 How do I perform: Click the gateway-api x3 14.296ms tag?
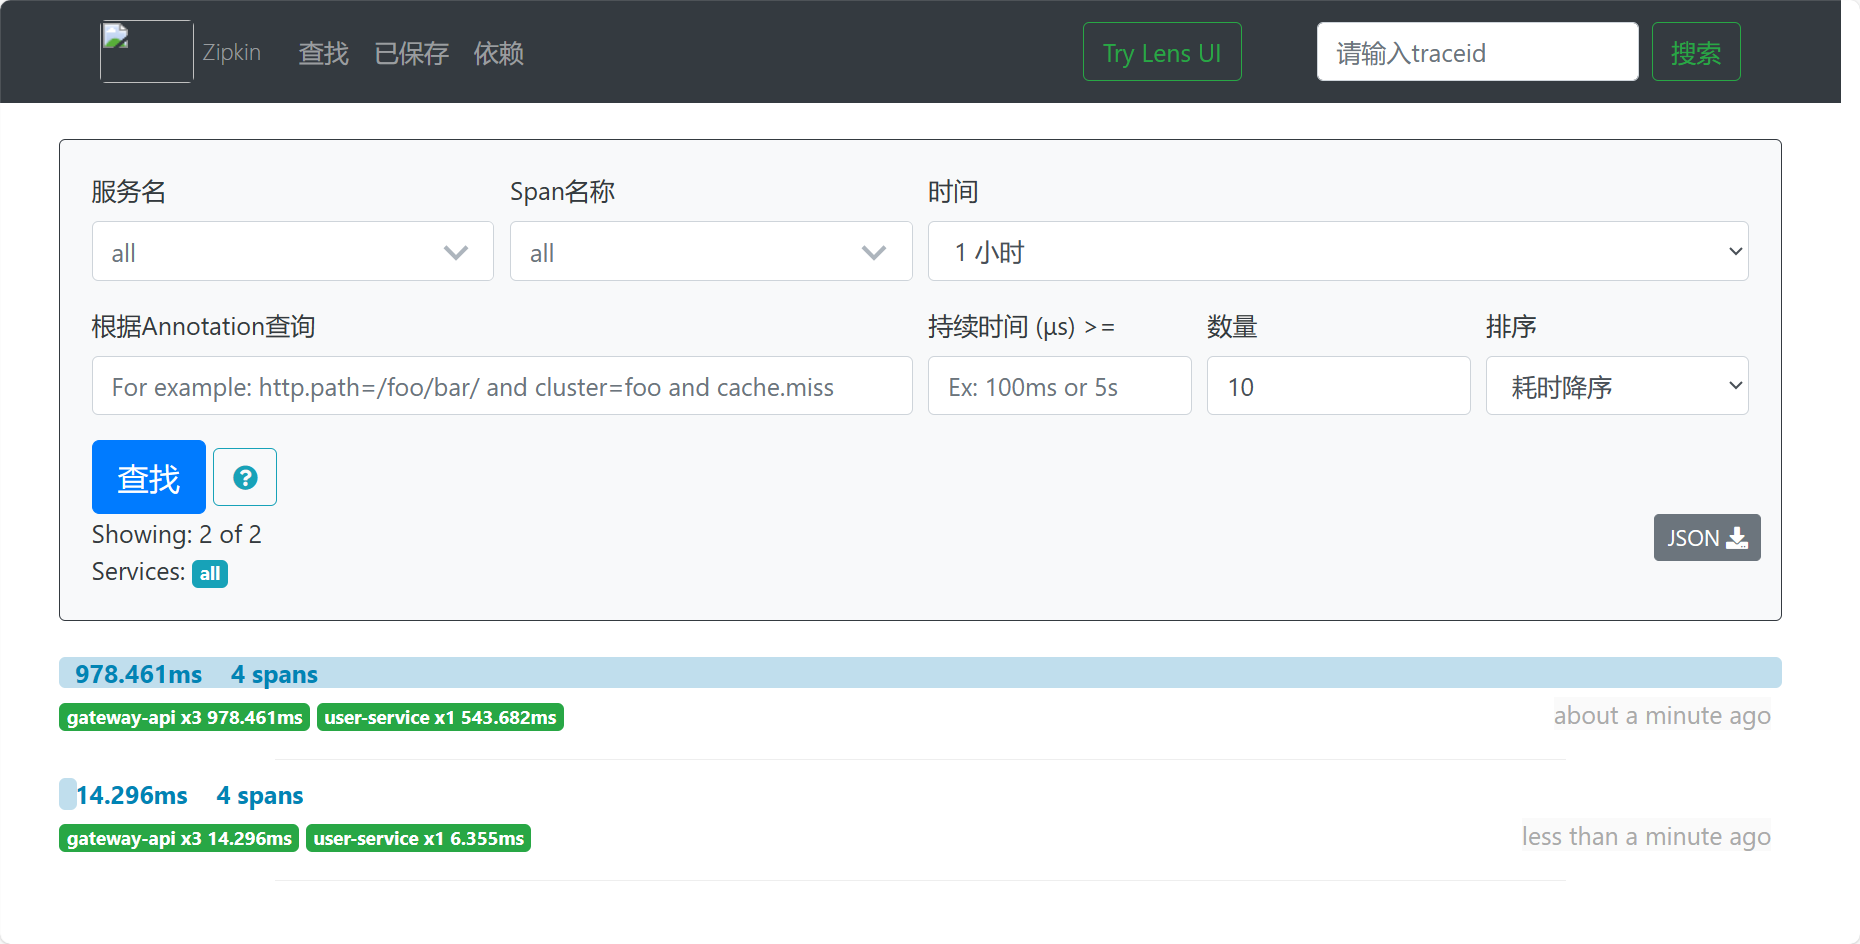coord(179,838)
